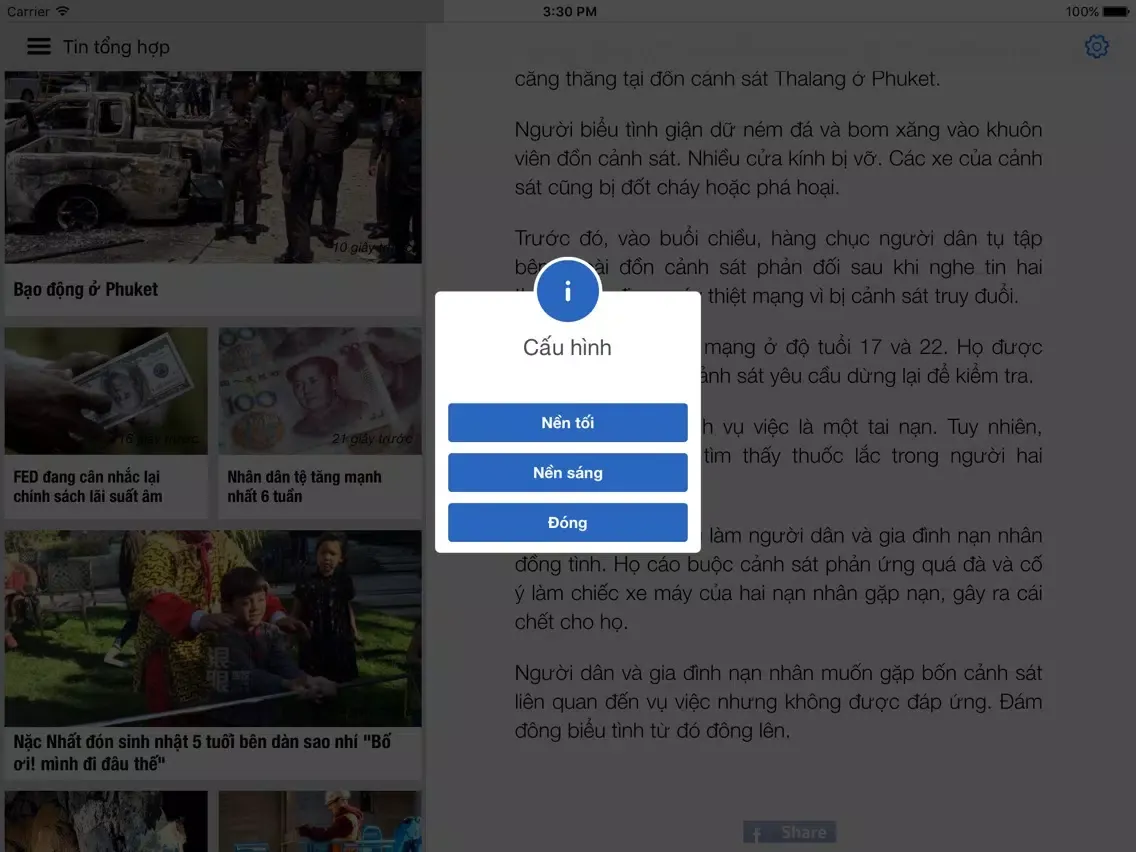
Task: Click the 3:30 PM clock
Action: 569,12
